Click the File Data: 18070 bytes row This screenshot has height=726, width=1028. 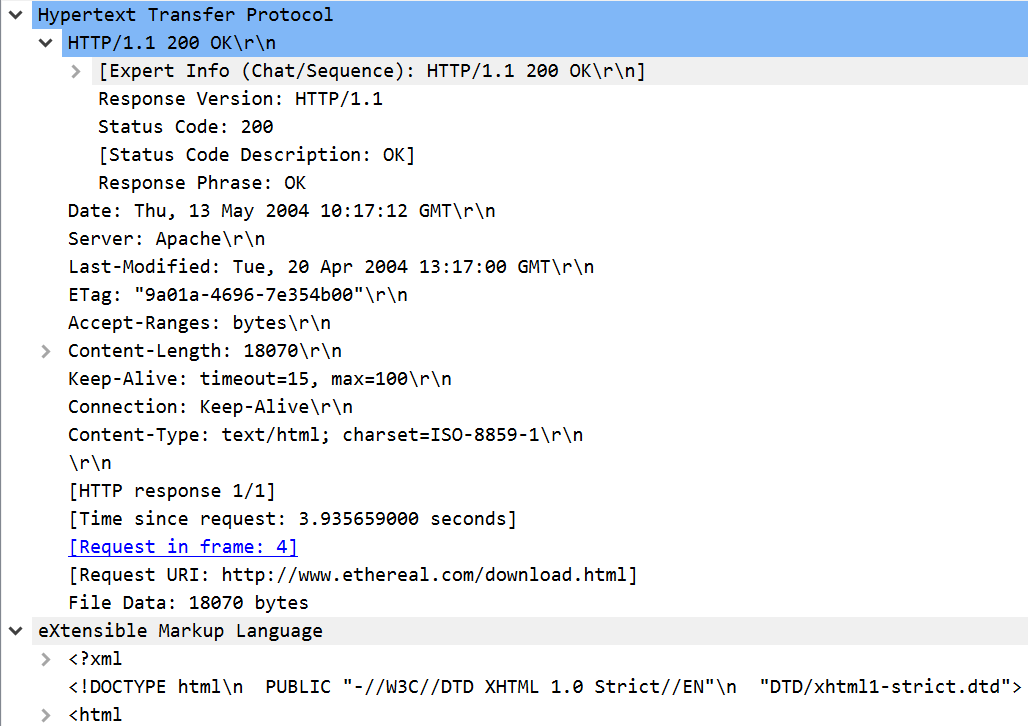[x=188, y=603]
